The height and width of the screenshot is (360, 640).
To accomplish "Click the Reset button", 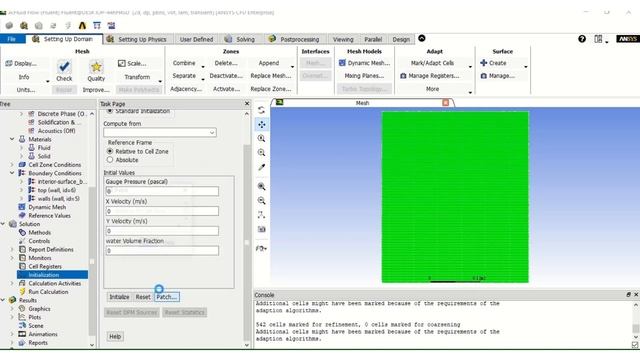I will tap(143, 297).
